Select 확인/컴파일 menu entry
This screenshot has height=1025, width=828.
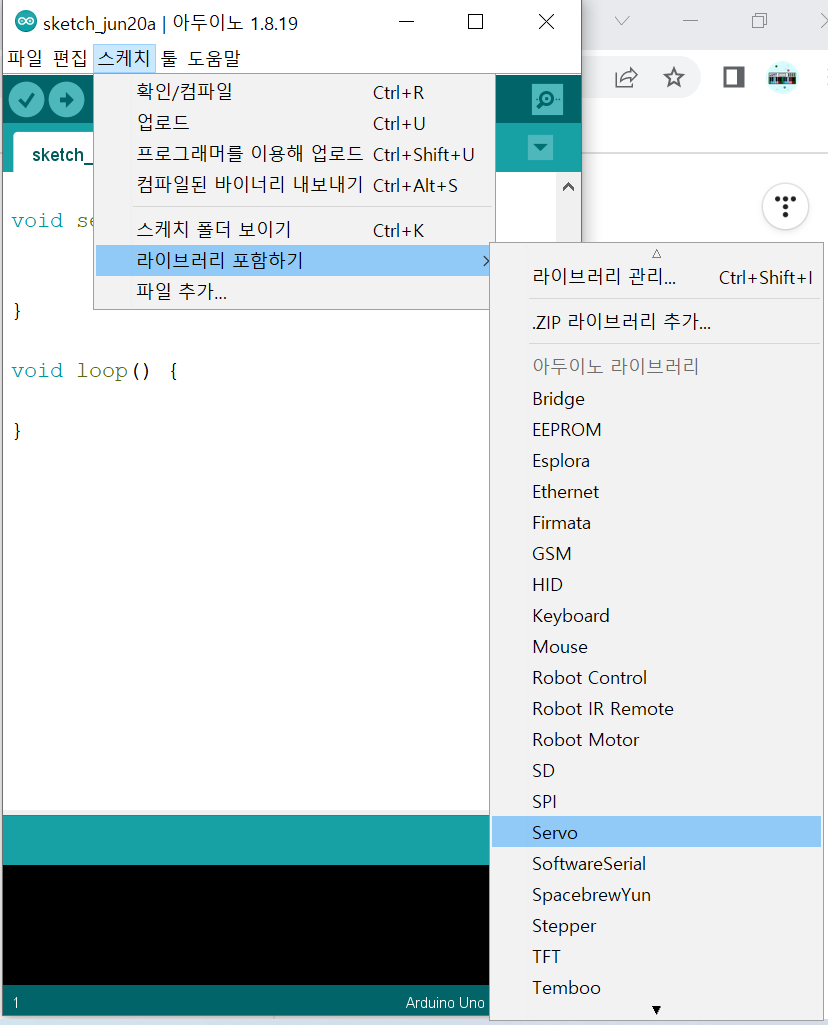click(x=294, y=92)
